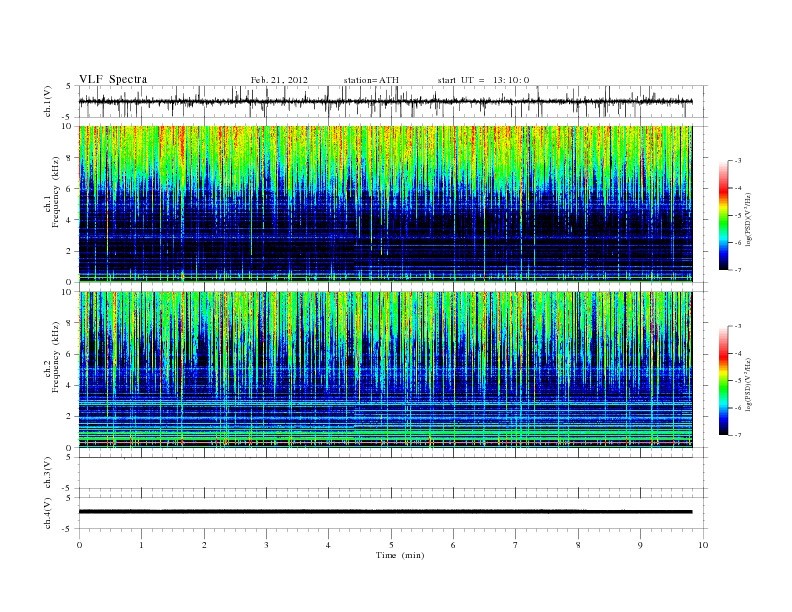This screenshot has width=792, height=612.
Task: Click time axis tick label "3"
Action: click(267, 545)
